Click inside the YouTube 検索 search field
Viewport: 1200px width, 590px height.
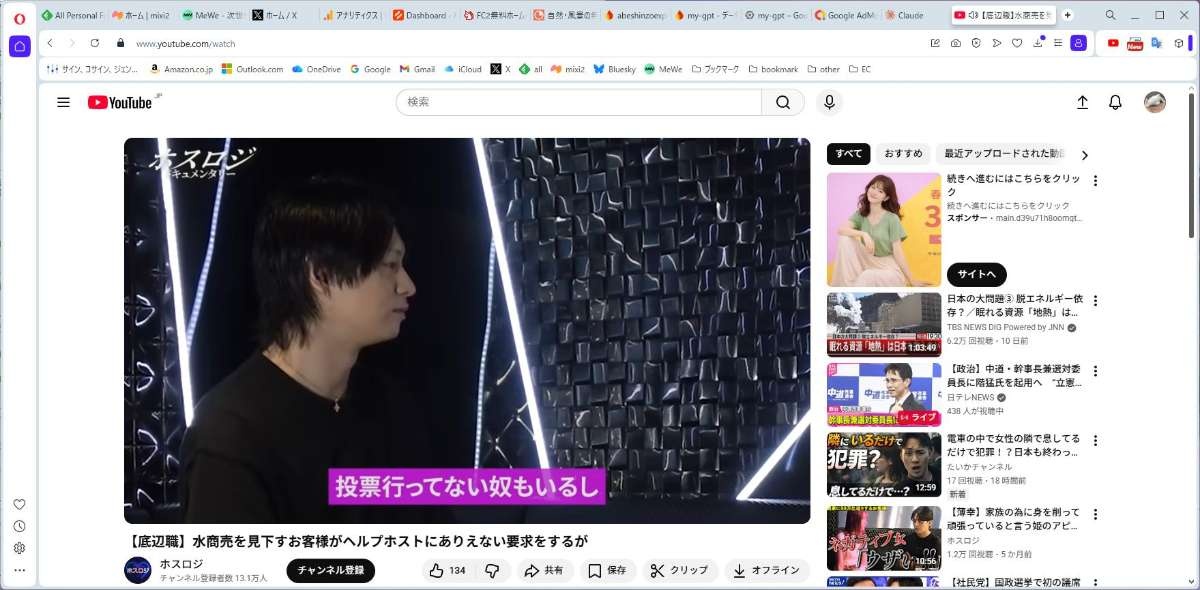[580, 102]
